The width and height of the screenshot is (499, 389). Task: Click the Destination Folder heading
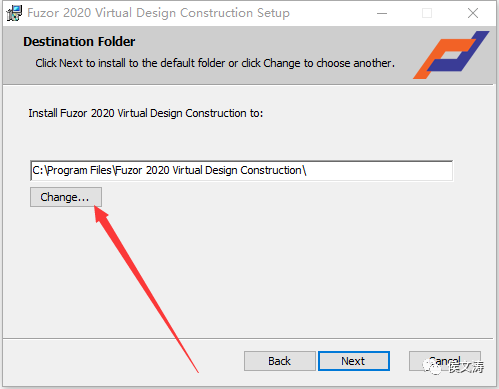79,42
